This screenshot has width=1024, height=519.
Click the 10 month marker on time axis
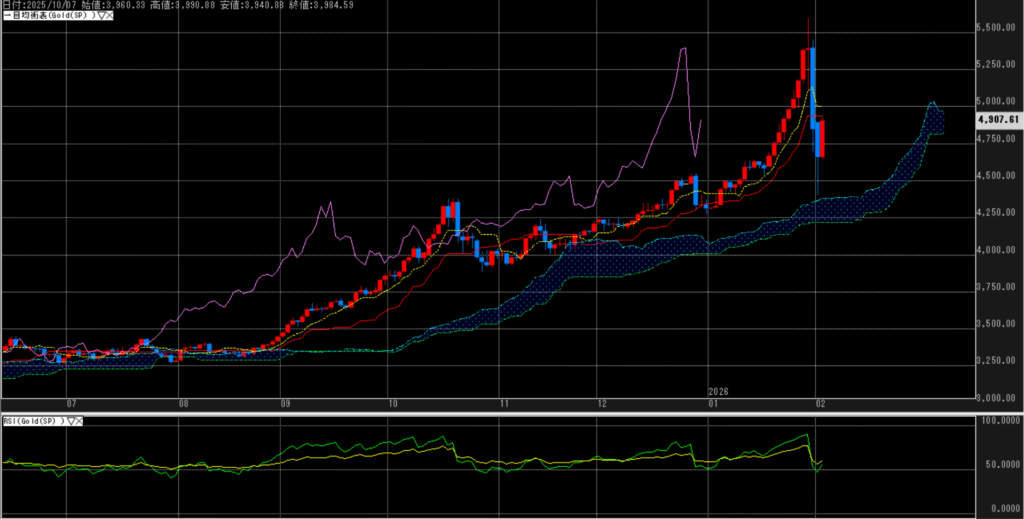(x=393, y=405)
